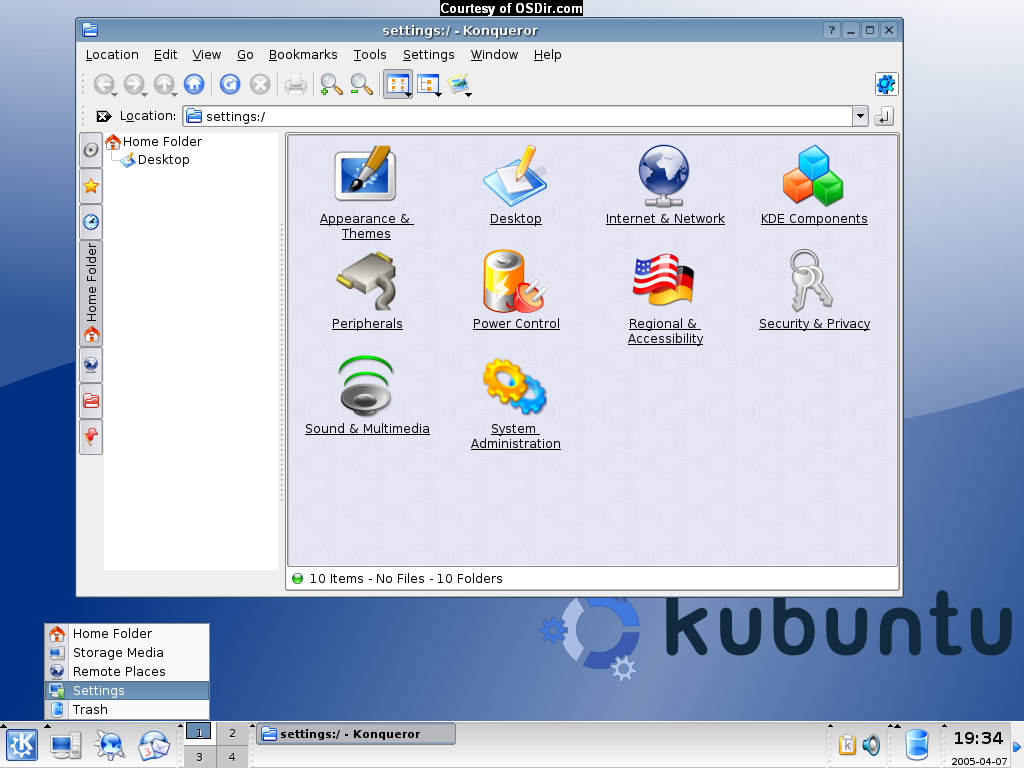Open System Menu computer icon in panel

pyautogui.click(x=66, y=745)
